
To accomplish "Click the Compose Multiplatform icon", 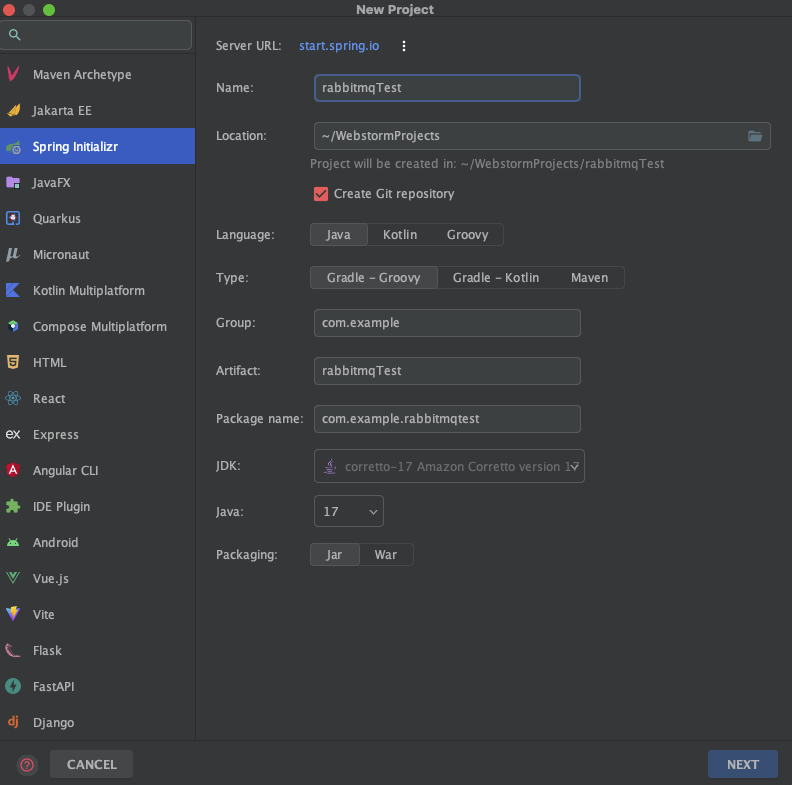I will (x=13, y=326).
